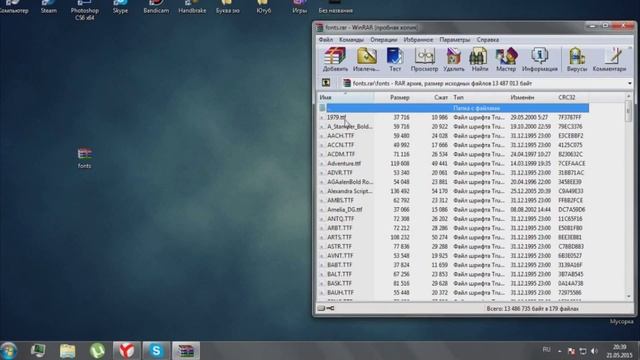Show archive Информация (Info)
This screenshot has width=640, height=360.
(540, 60)
